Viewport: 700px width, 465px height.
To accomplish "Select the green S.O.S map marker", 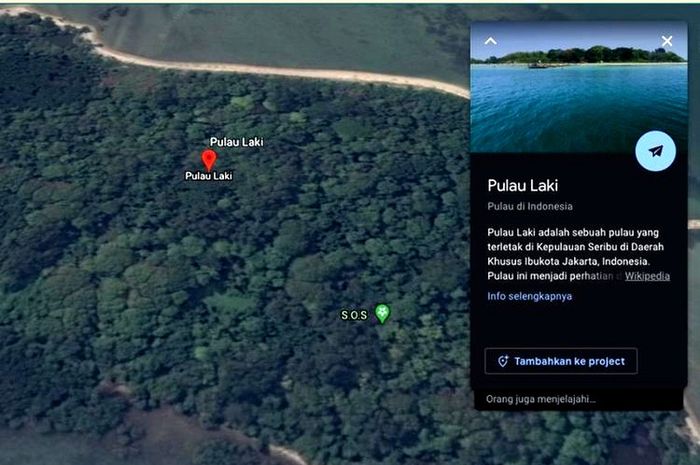I will 382,313.
